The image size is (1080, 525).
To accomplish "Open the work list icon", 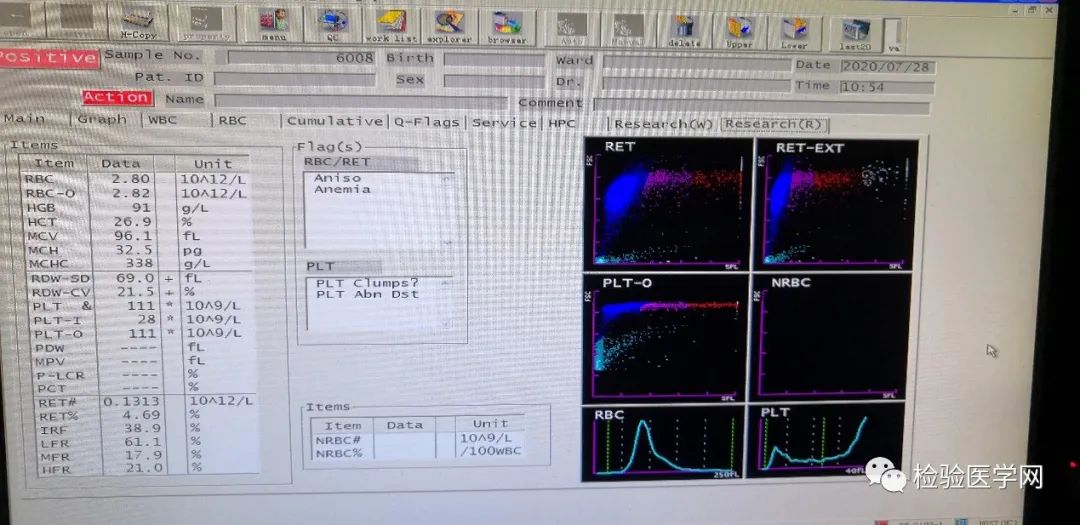I will point(391,26).
